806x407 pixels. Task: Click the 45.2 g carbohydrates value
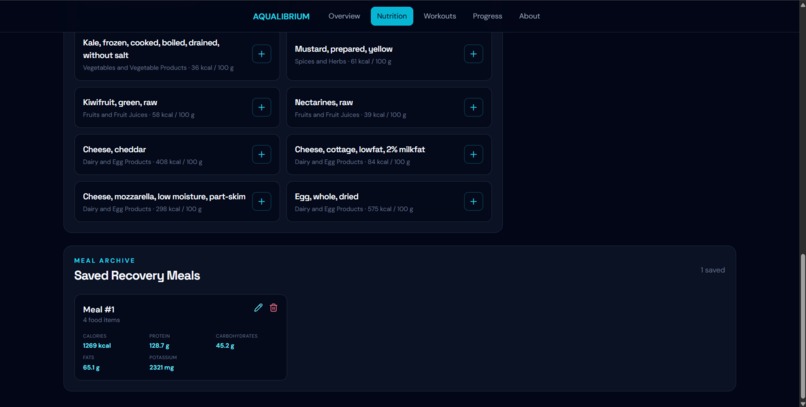(x=225, y=346)
